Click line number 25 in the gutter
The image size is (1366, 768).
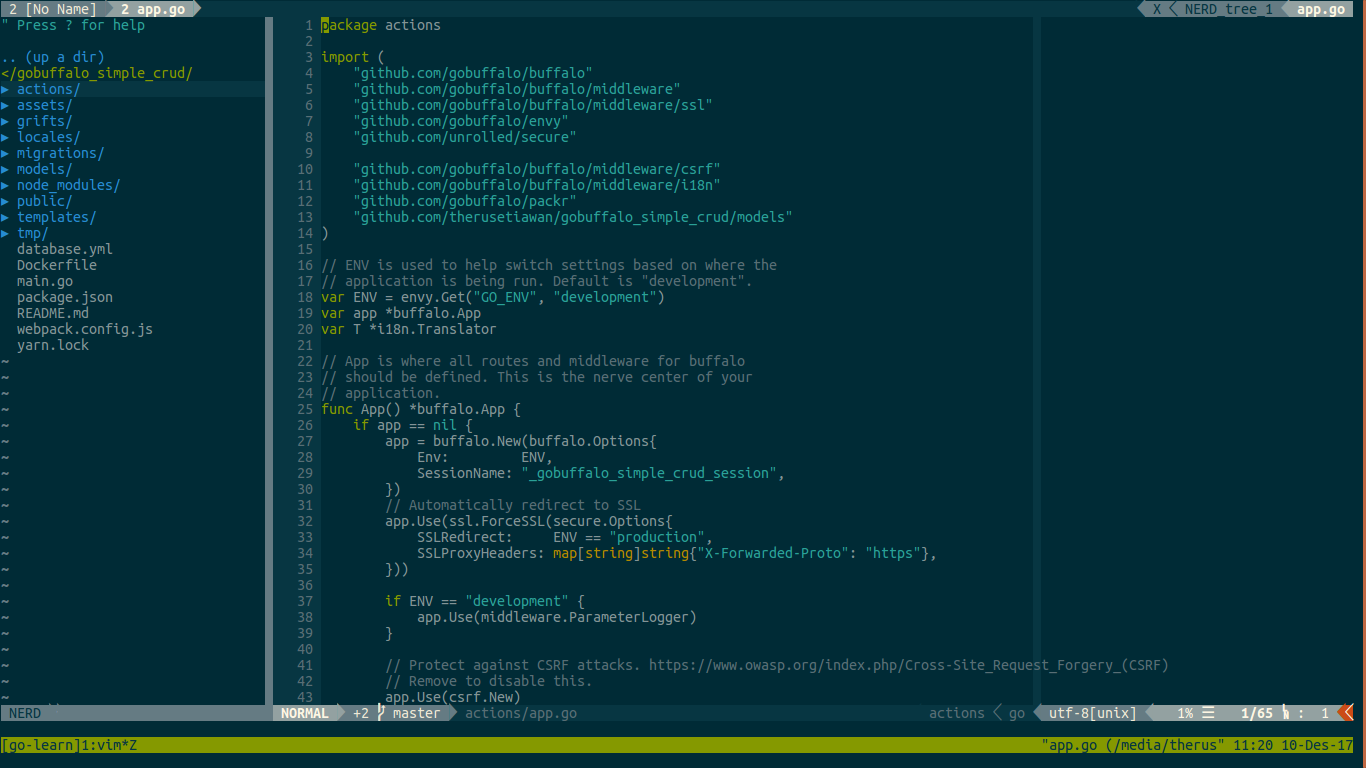tap(305, 409)
